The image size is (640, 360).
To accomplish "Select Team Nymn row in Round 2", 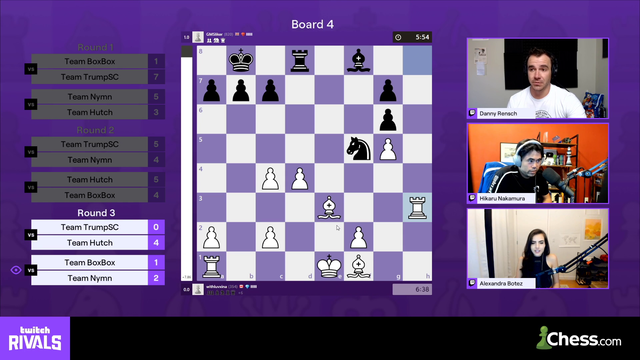I will point(98,160).
